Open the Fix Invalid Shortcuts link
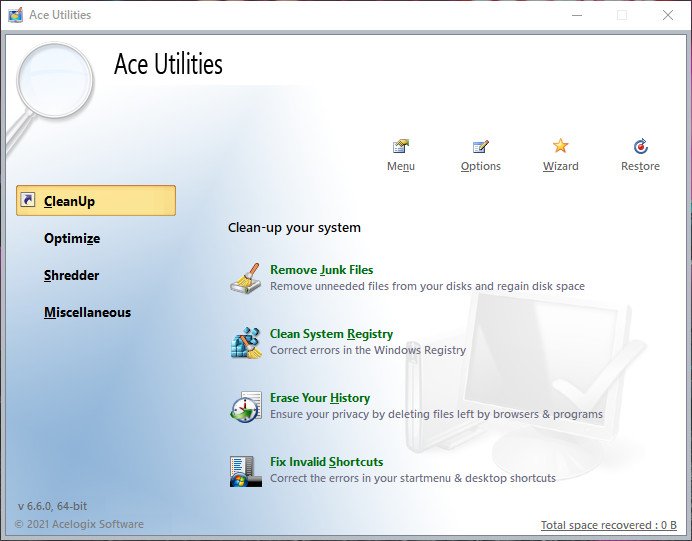This screenshot has height=541, width=692. tap(326, 462)
